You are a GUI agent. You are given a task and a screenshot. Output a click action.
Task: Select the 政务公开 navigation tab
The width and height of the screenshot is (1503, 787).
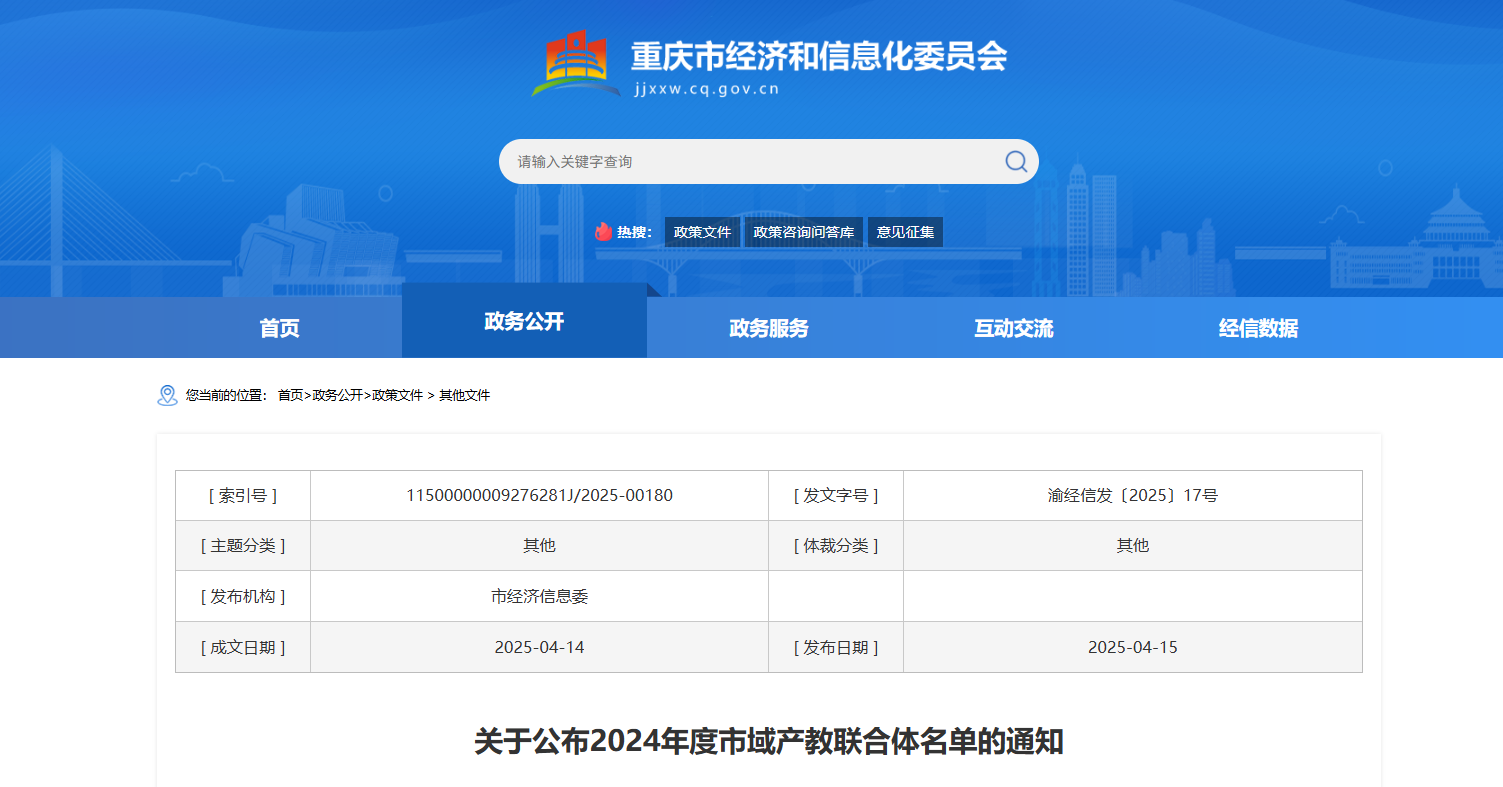pos(524,321)
